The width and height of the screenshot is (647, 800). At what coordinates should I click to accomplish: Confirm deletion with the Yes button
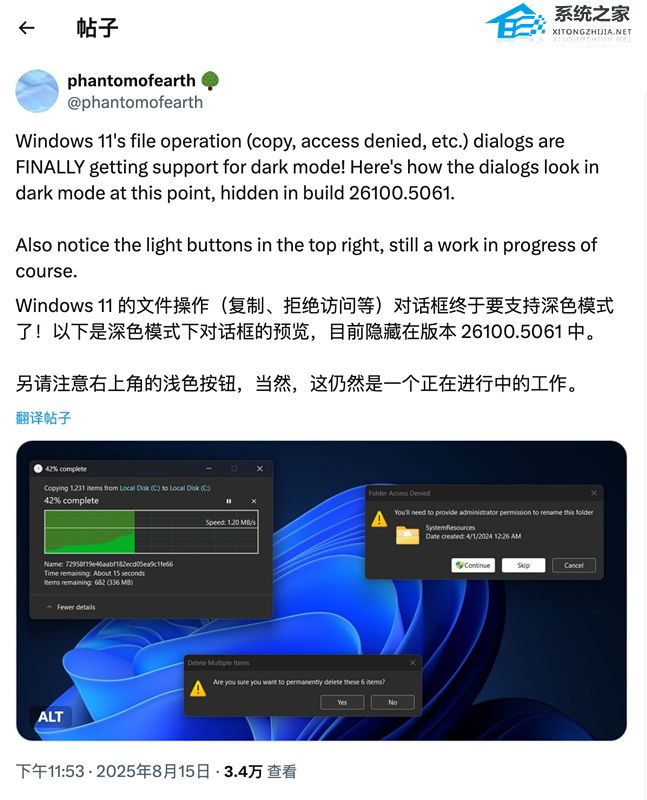point(342,703)
